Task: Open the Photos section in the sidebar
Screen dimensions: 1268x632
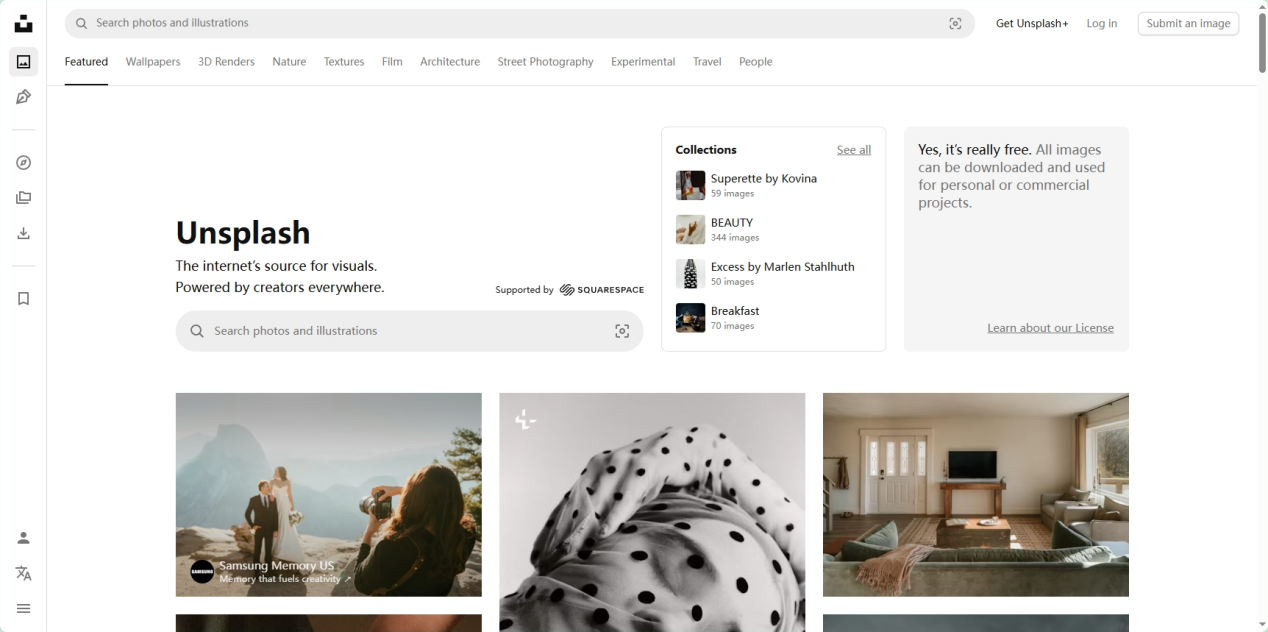Action: click(23, 62)
